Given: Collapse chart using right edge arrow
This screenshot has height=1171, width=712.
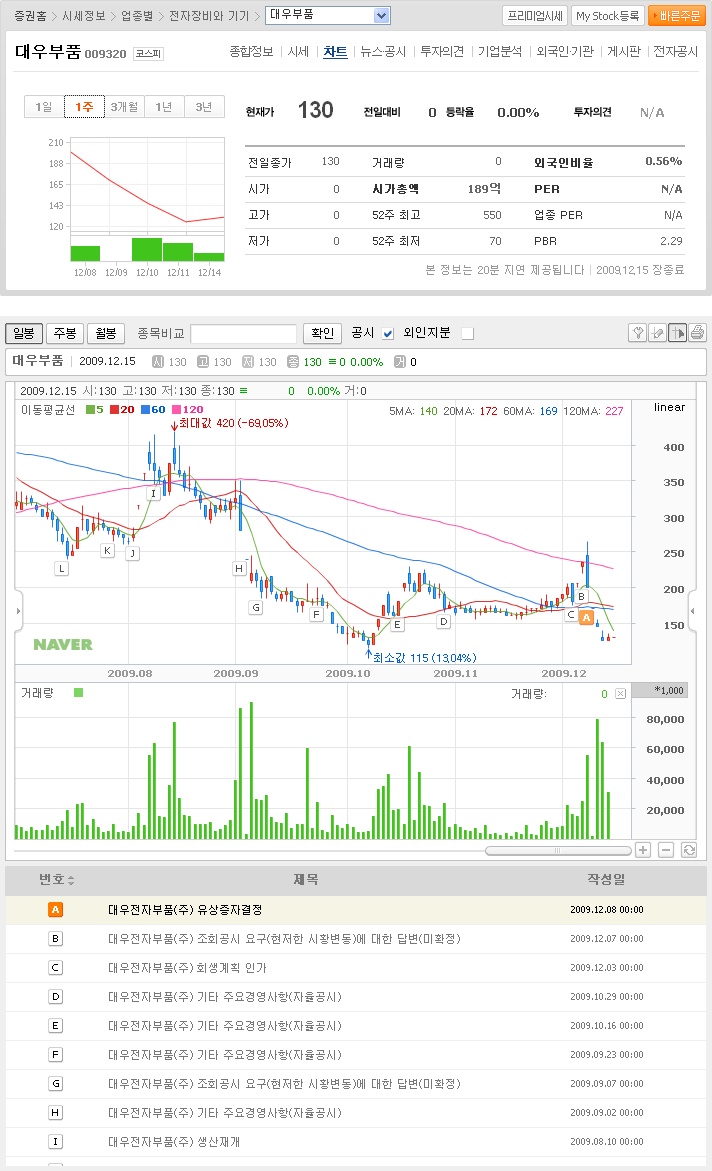Looking at the screenshot, I should 693,611.
